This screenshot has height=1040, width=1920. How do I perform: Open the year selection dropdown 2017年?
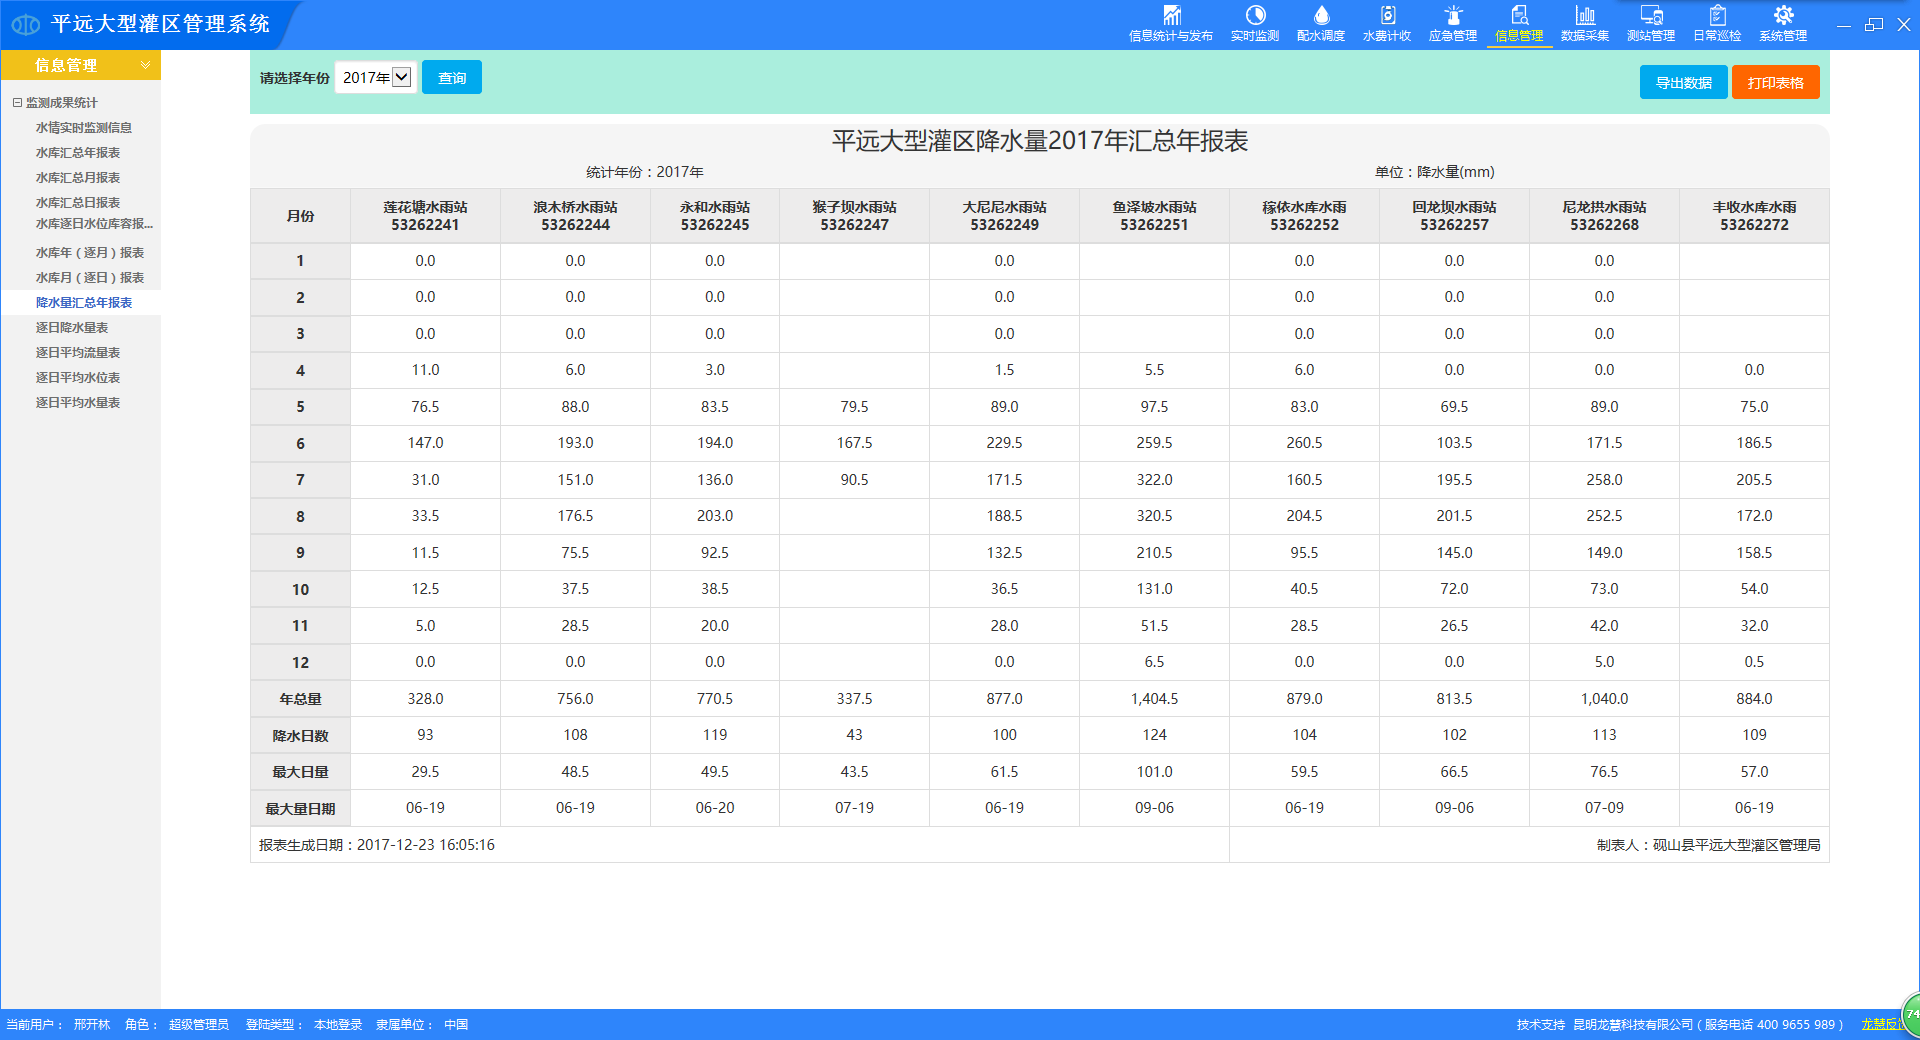click(x=375, y=77)
